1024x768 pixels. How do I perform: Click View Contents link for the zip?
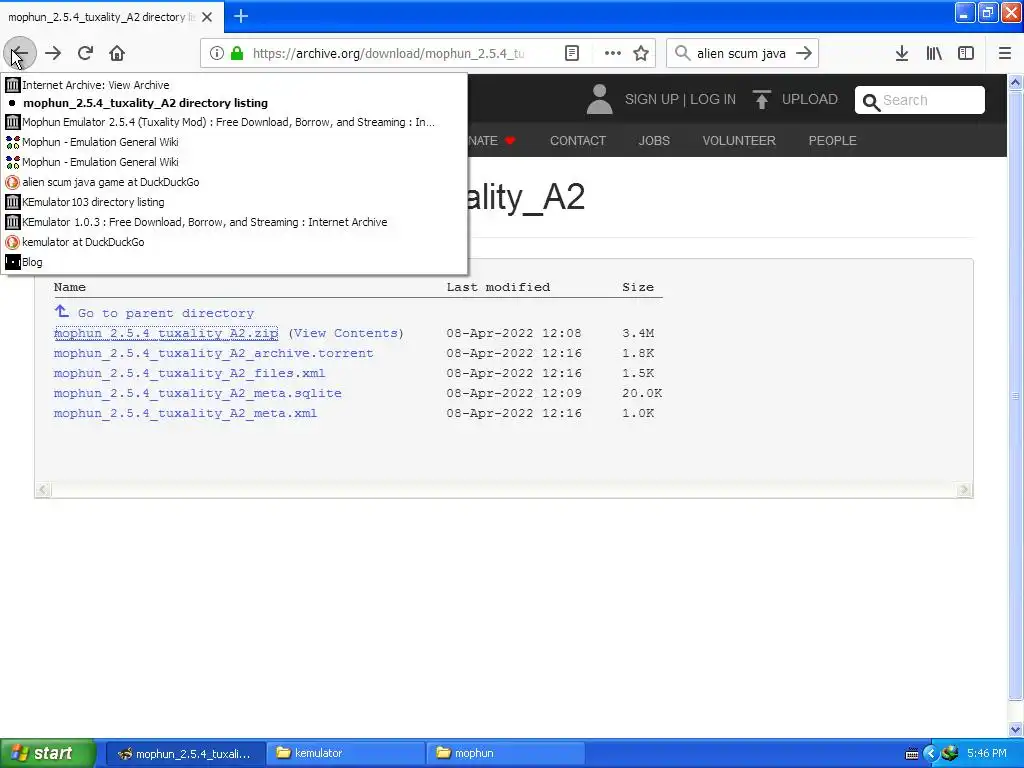click(x=346, y=333)
